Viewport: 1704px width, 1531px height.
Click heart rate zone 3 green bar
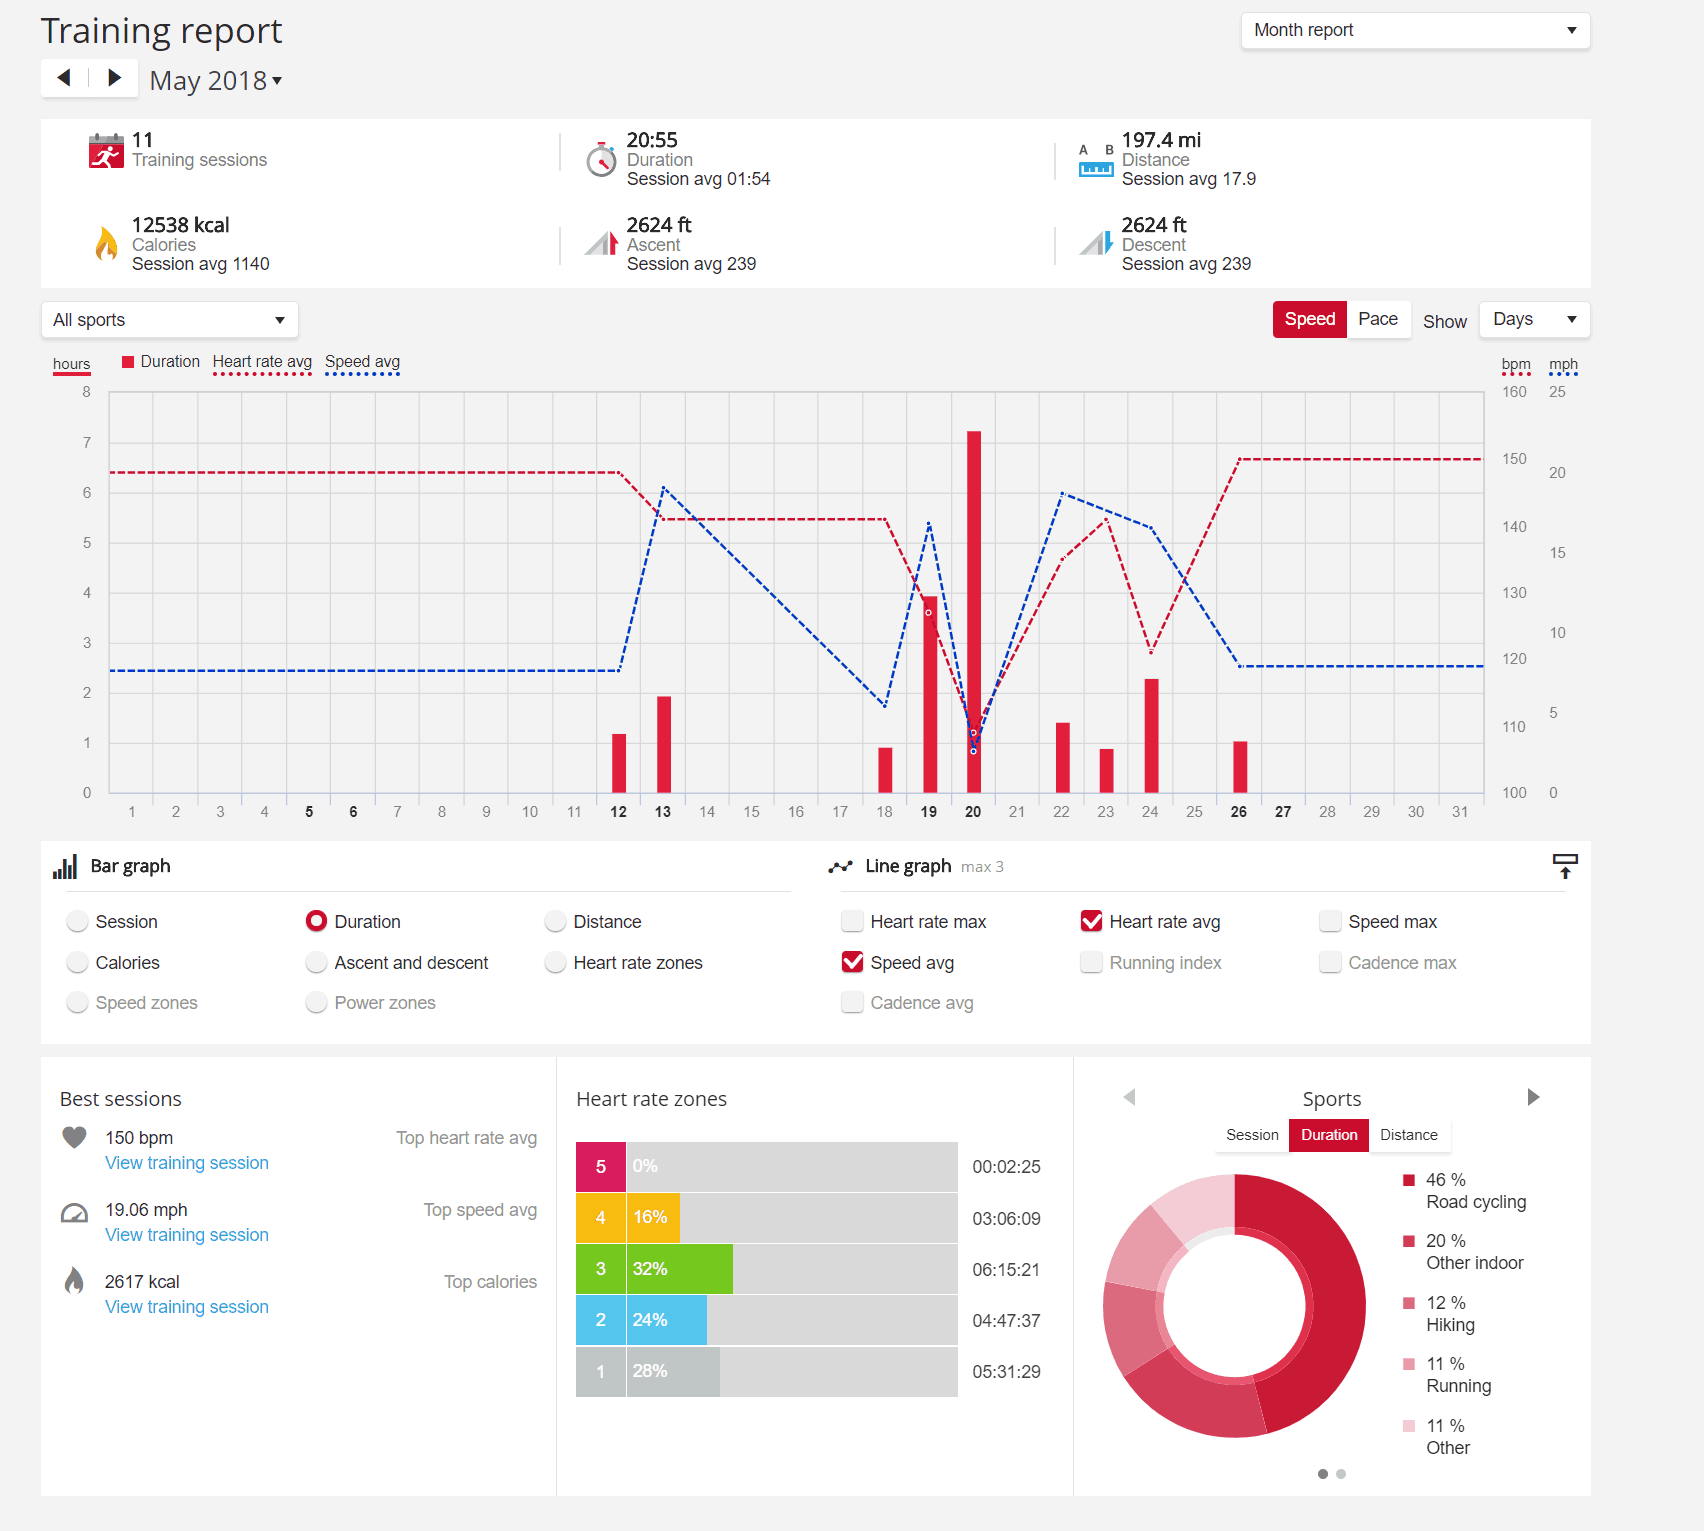tap(680, 1269)
